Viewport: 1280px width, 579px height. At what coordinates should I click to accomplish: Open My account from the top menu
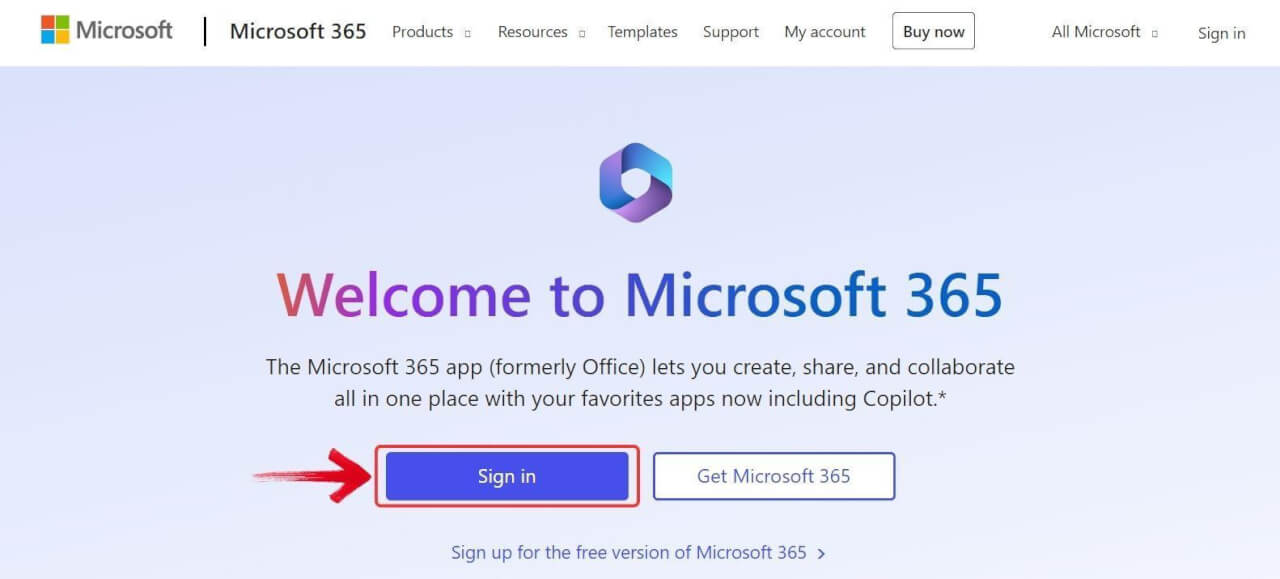click(824, 32)
